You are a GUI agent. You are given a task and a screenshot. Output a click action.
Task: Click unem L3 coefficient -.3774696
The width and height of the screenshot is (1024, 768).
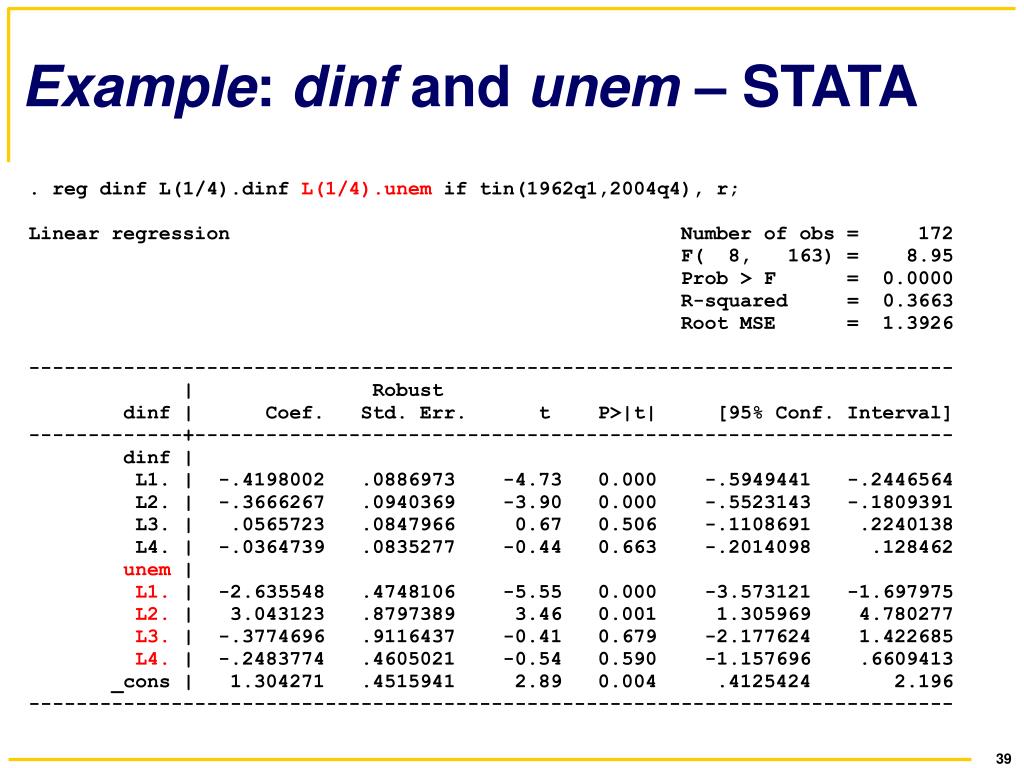(x=271, y=636)
